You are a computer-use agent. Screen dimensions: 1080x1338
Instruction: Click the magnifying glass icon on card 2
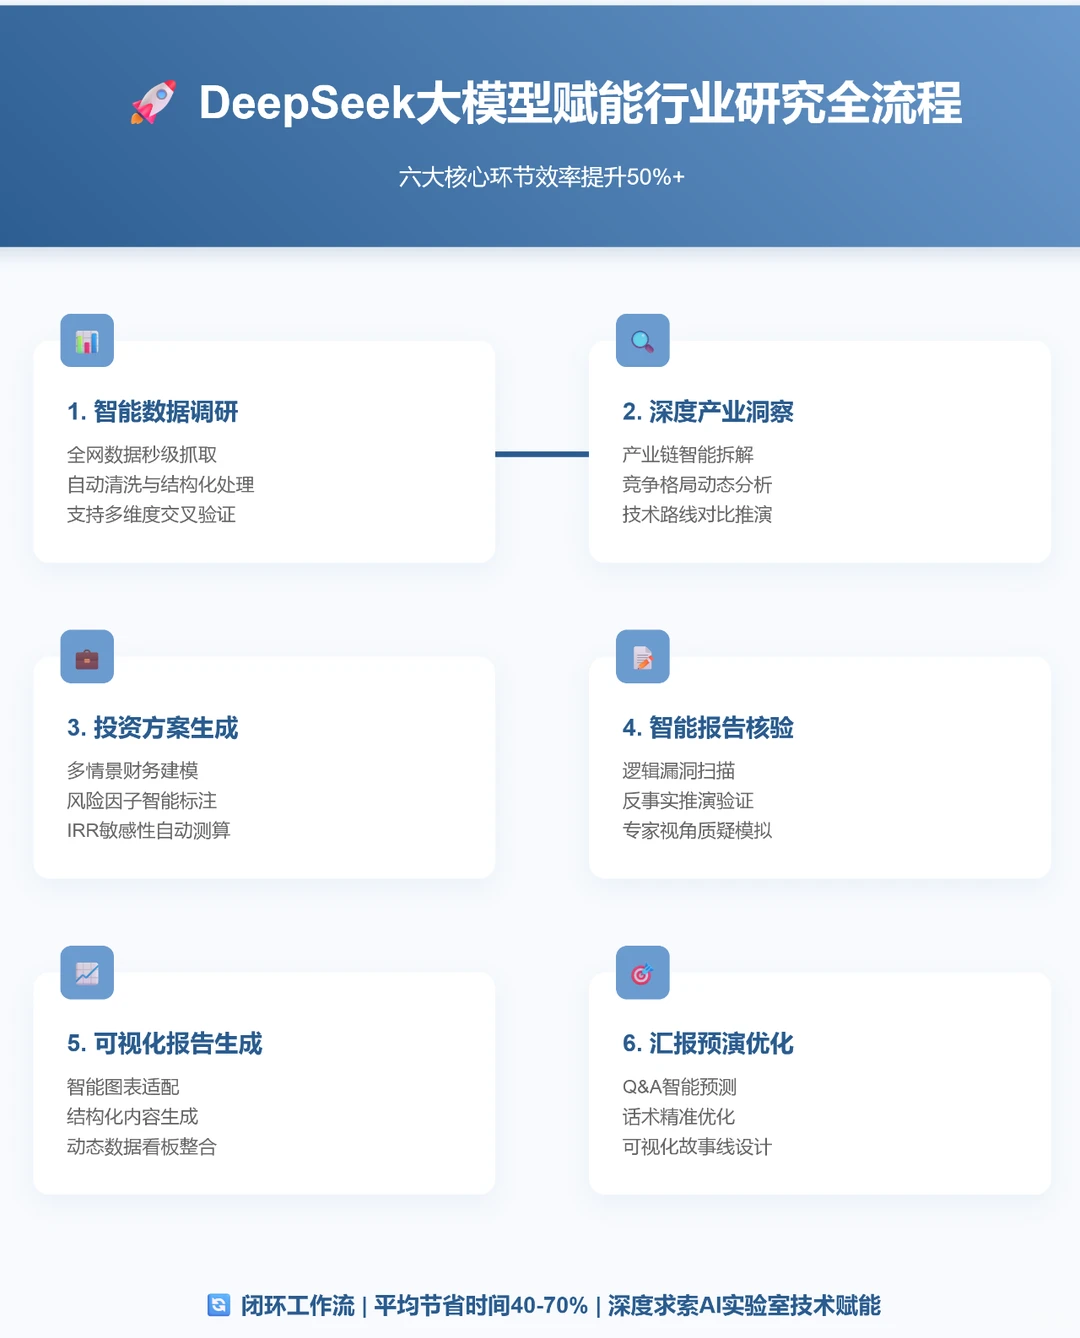(643, 341)
